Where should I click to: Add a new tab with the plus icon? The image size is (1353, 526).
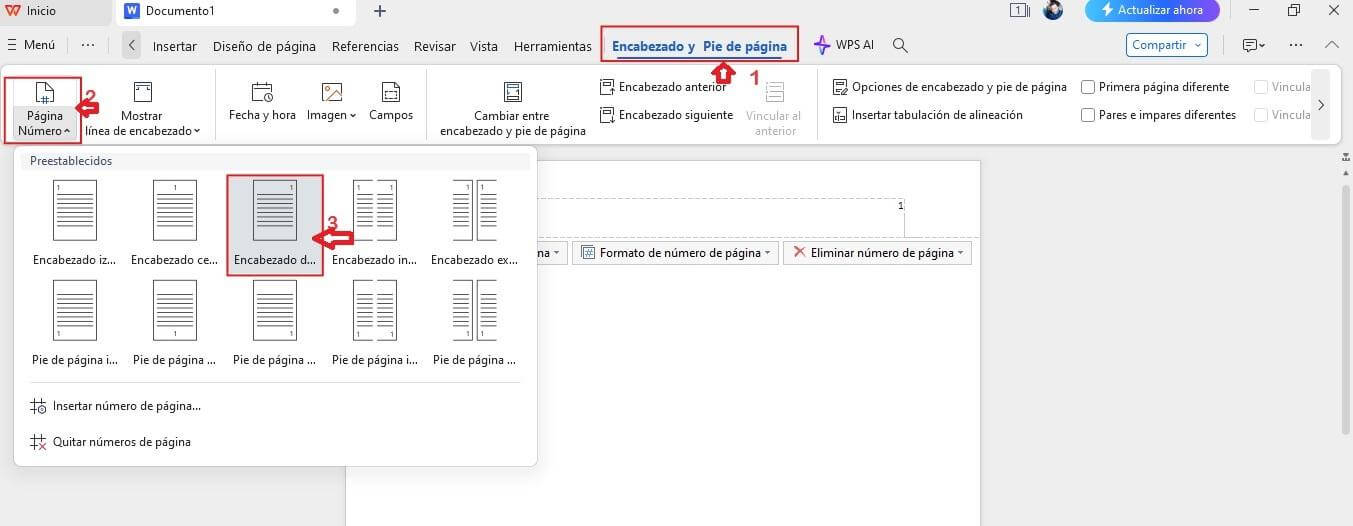point(379,11)
